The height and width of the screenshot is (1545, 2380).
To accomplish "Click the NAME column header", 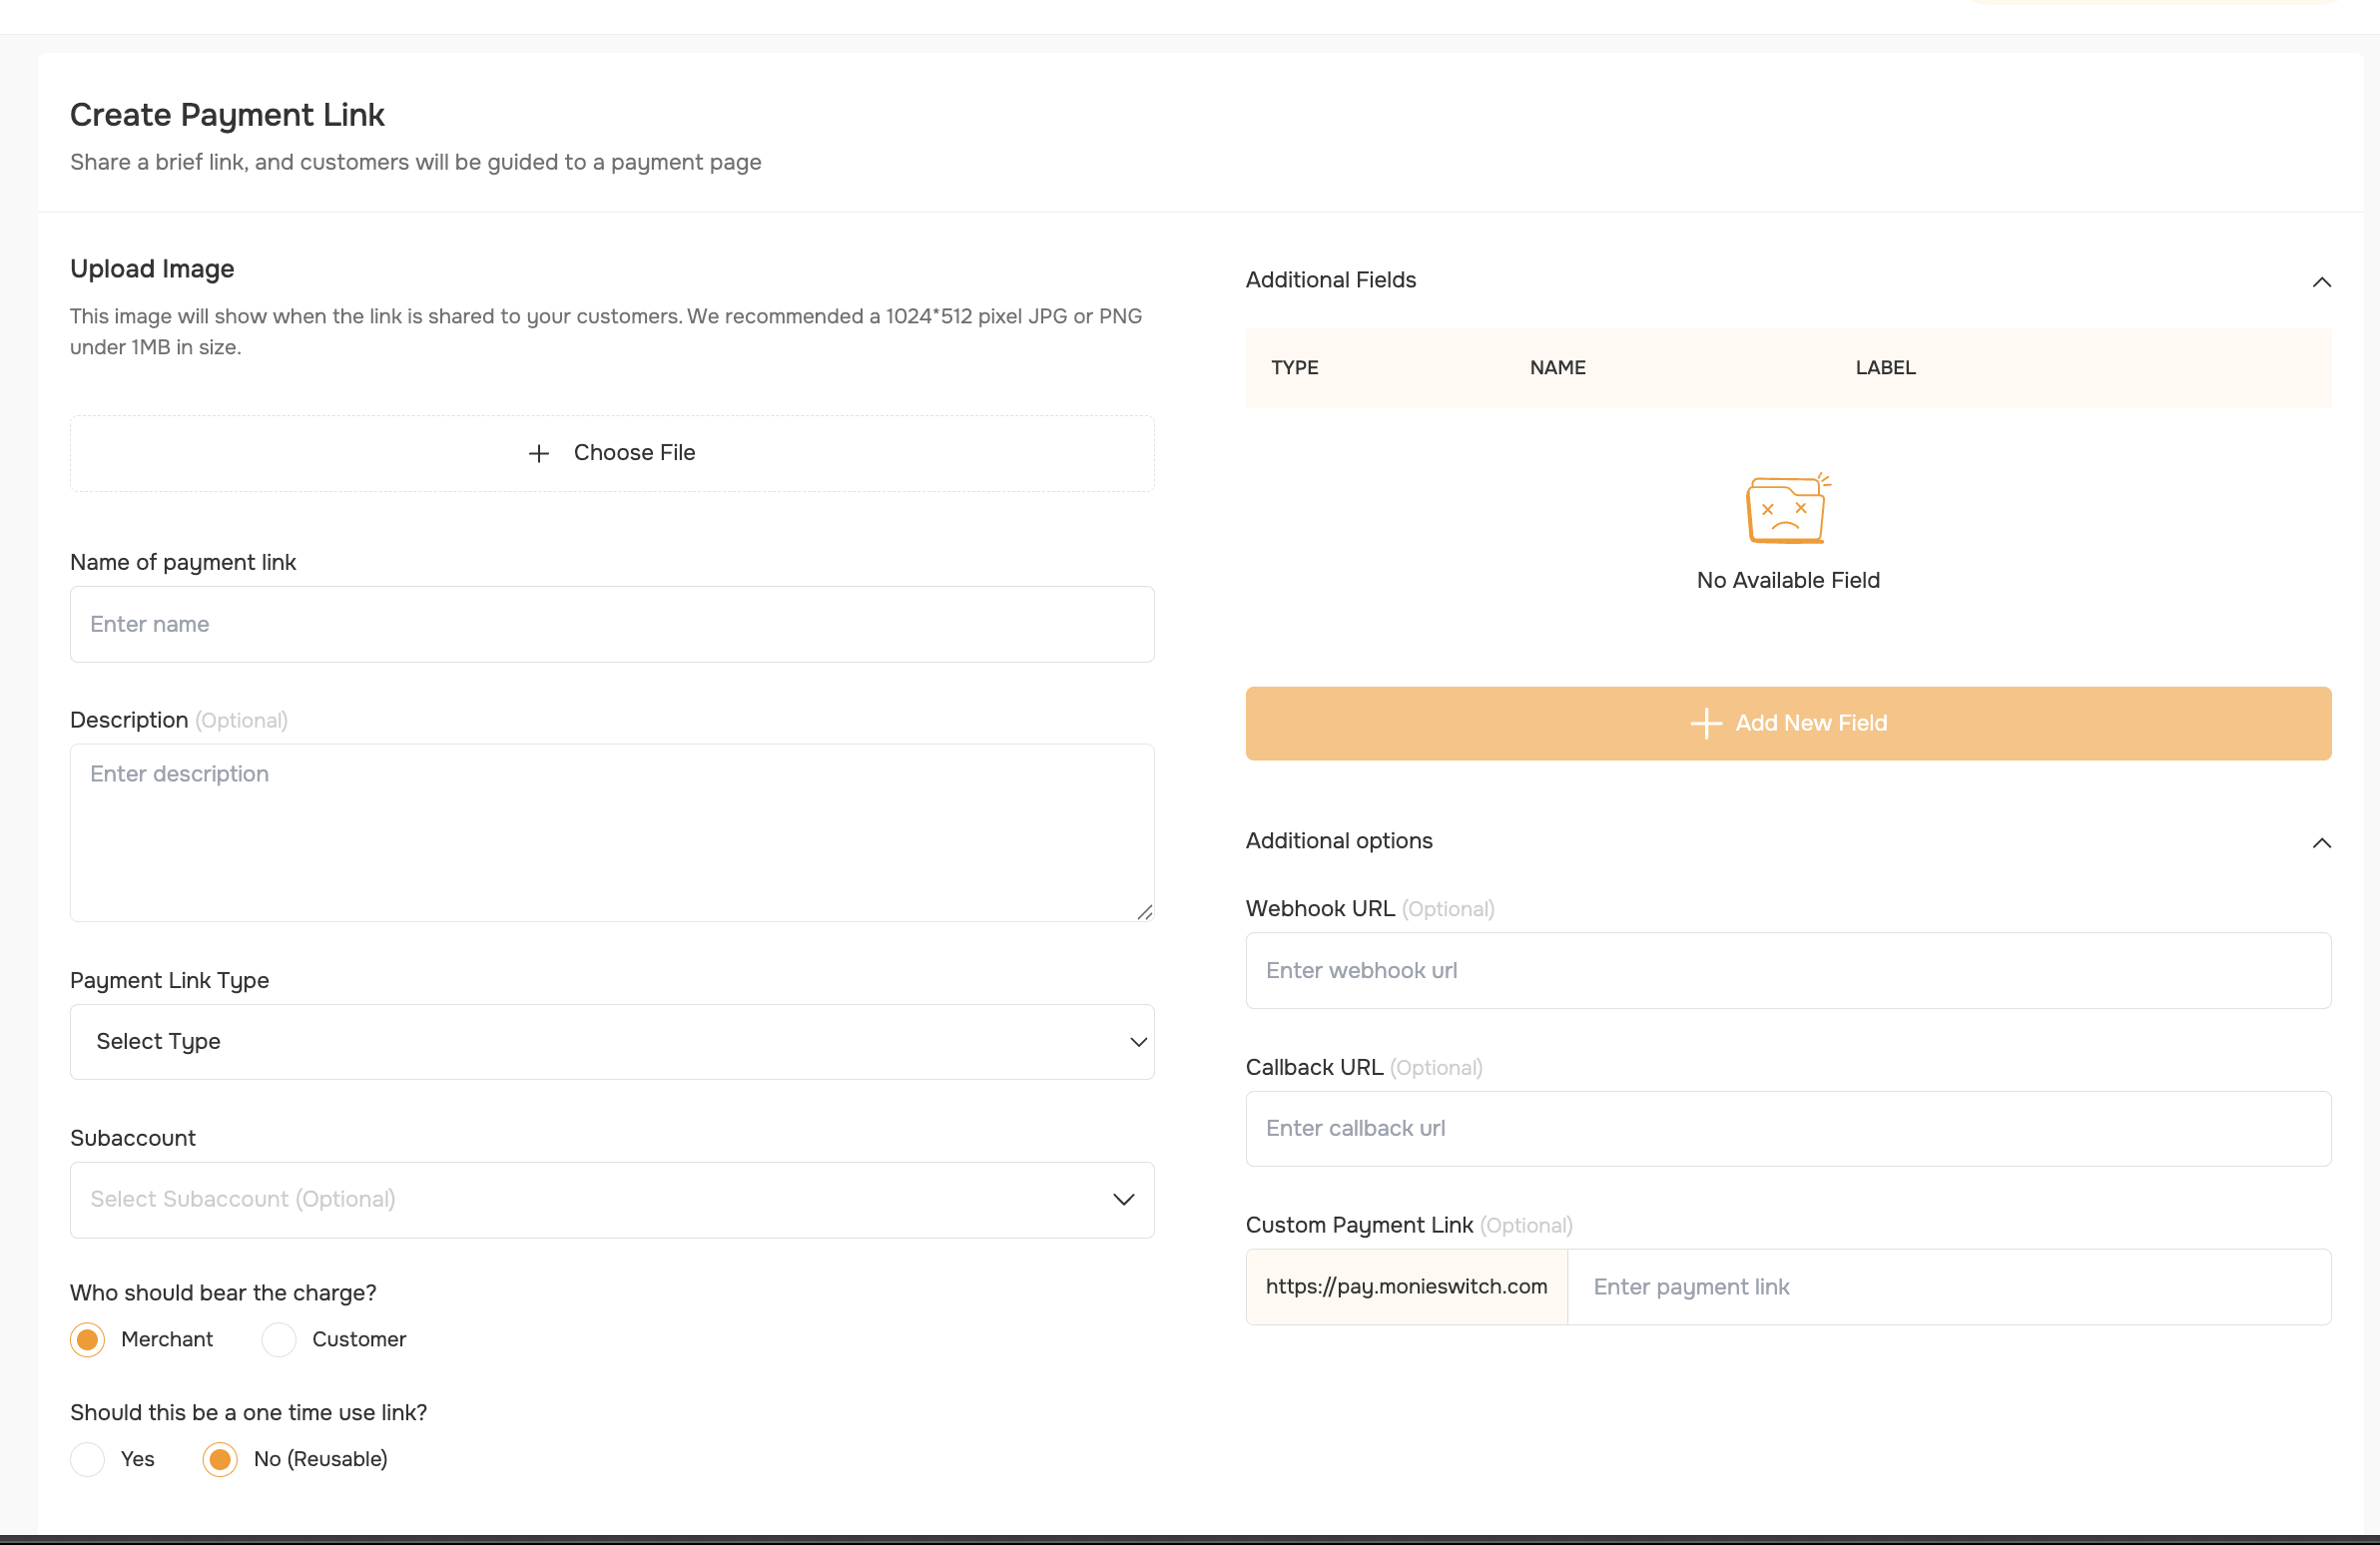I will [x=1557, y=368].
